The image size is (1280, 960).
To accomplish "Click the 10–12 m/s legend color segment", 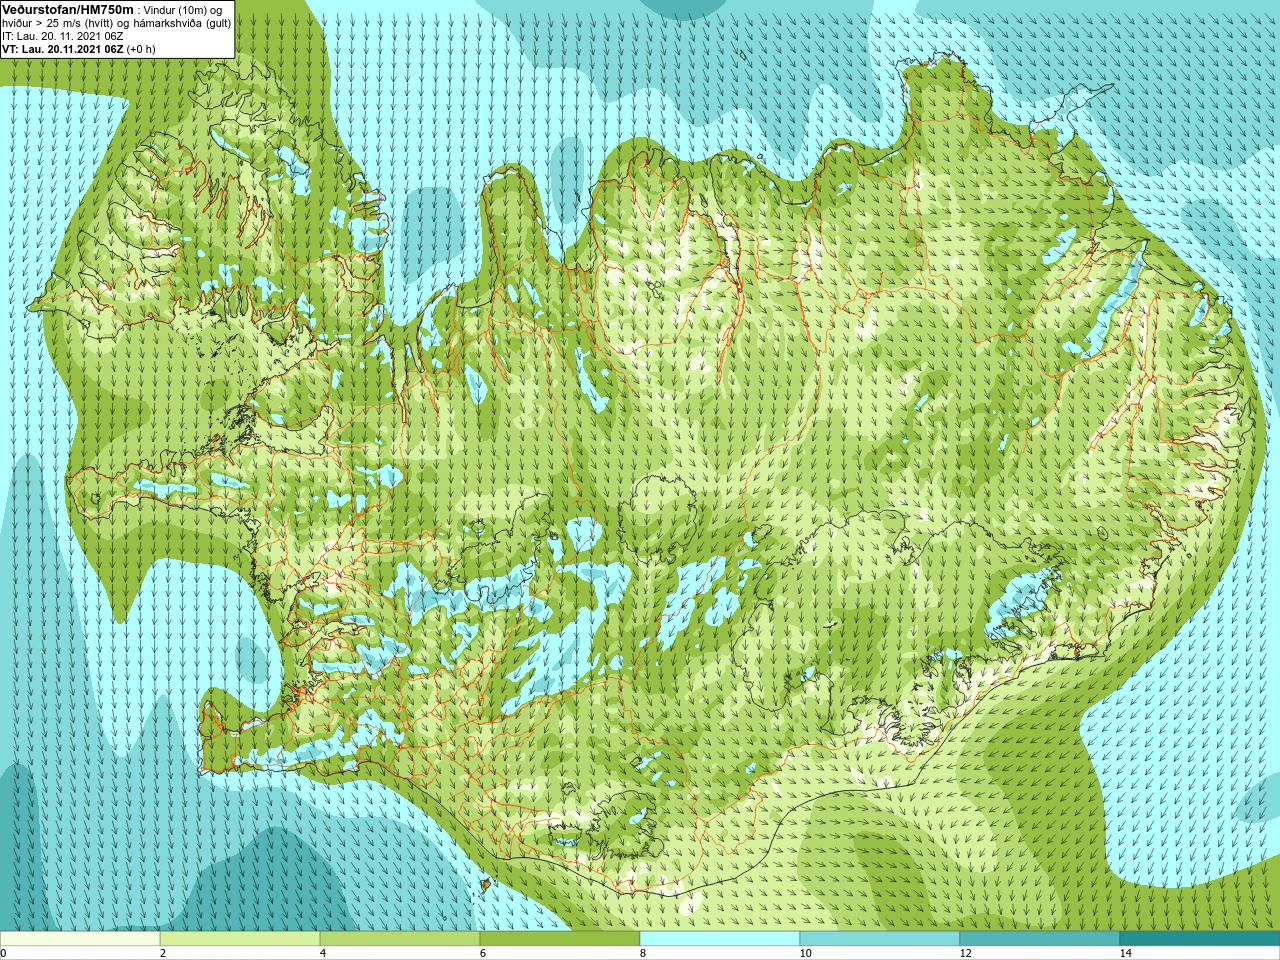I will tap(880, 939).
